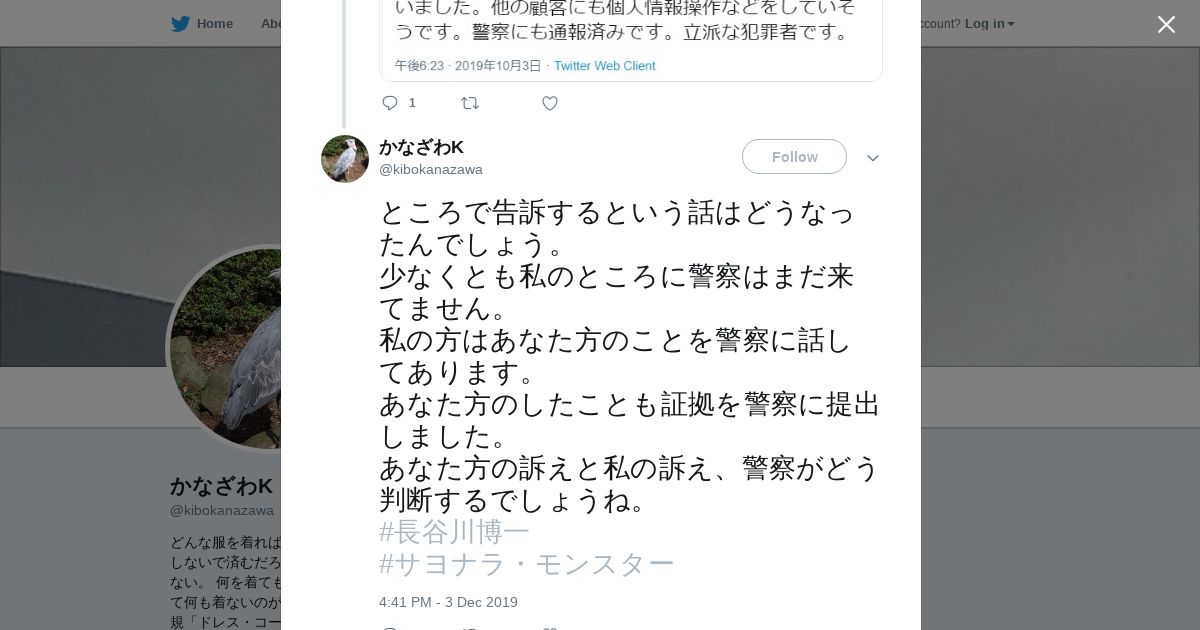
Task: Follow the @kibokanazawa account
Action: (794, 157)
